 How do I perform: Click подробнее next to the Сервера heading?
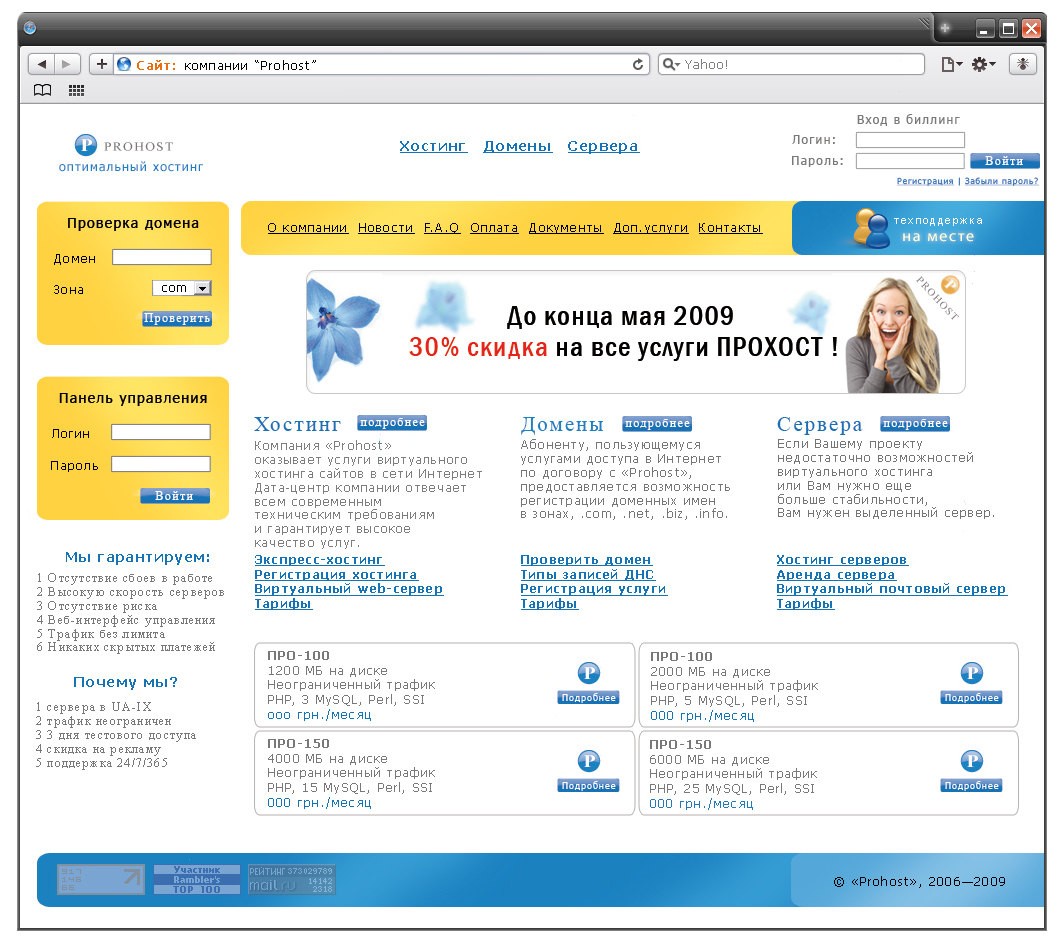tap(915, 424)
